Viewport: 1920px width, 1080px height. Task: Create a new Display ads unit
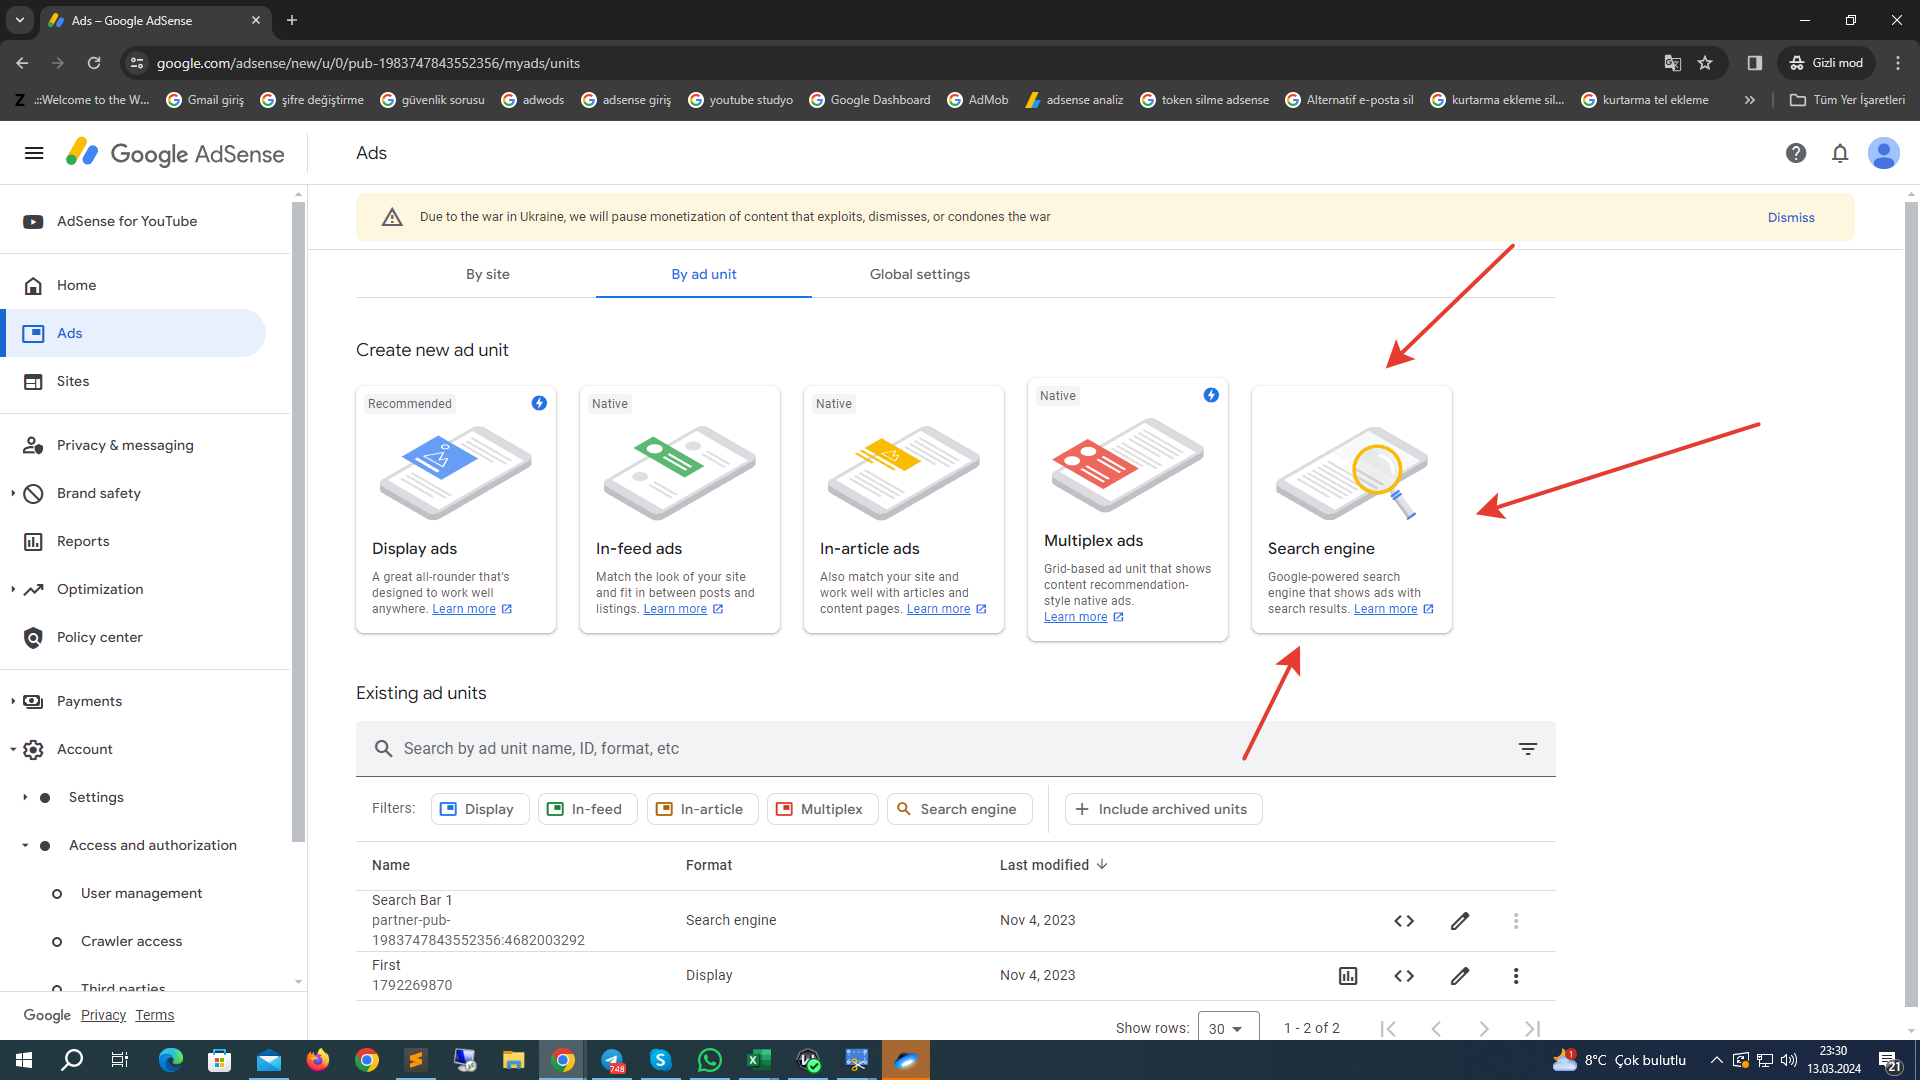(456, 509)
